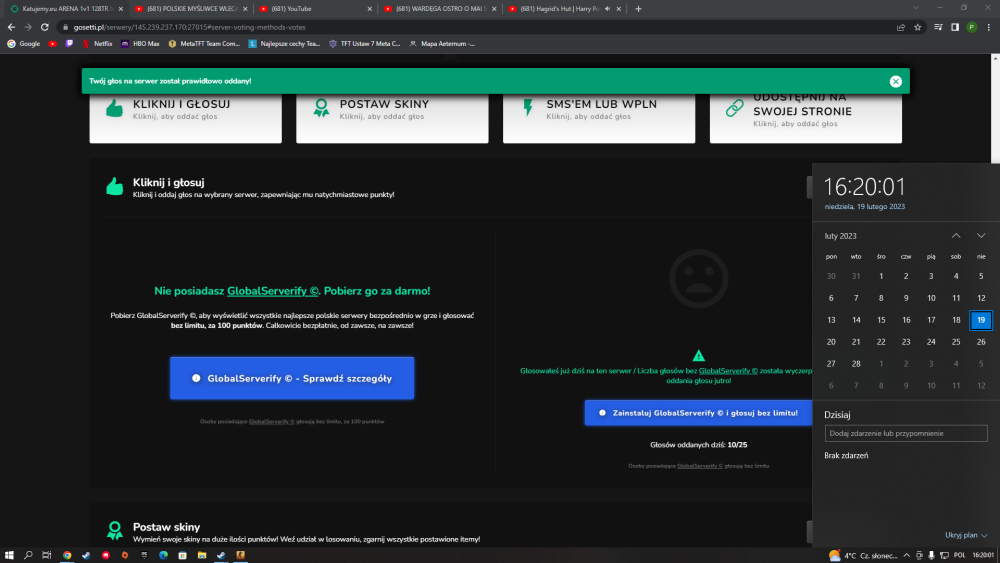The width and height of the screenshot is (1000, 563).
Task: Reload the current page
Action: click(x=45, y=27)
